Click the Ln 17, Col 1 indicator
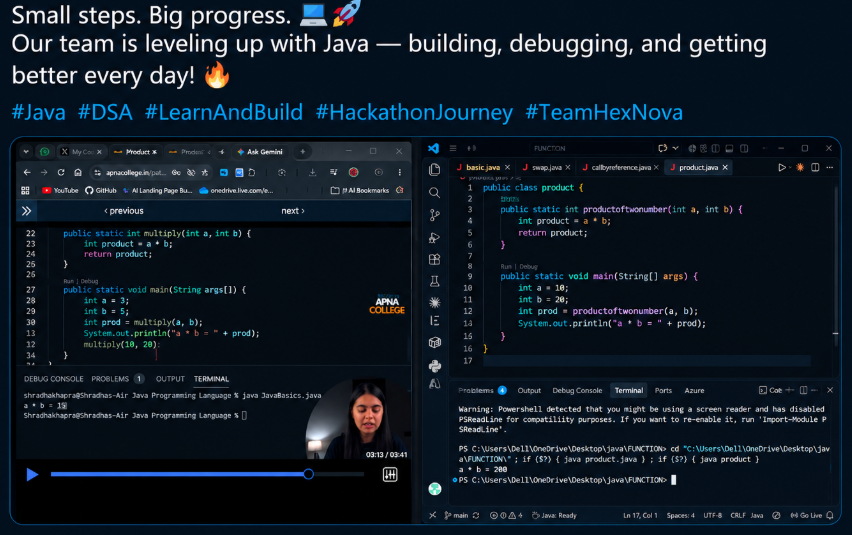852x535 pixels. point(640,515)
